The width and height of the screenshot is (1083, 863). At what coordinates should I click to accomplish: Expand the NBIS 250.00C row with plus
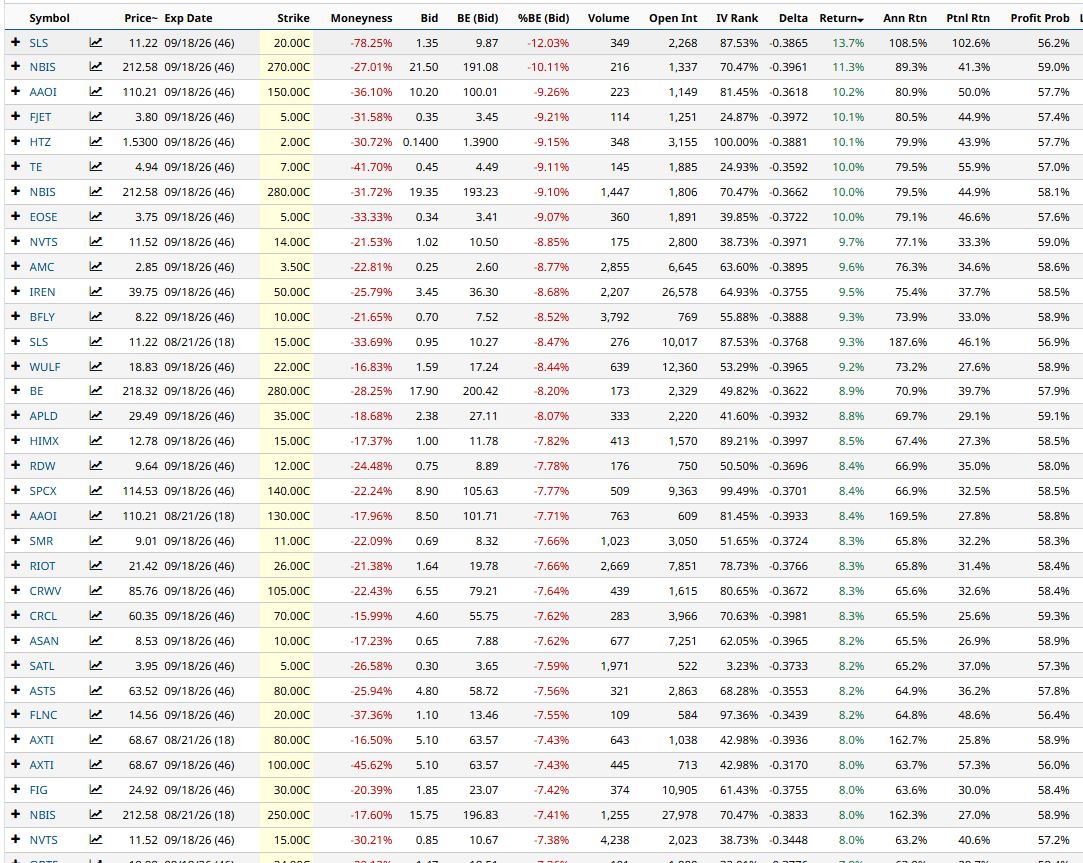[x=16, y=815]
